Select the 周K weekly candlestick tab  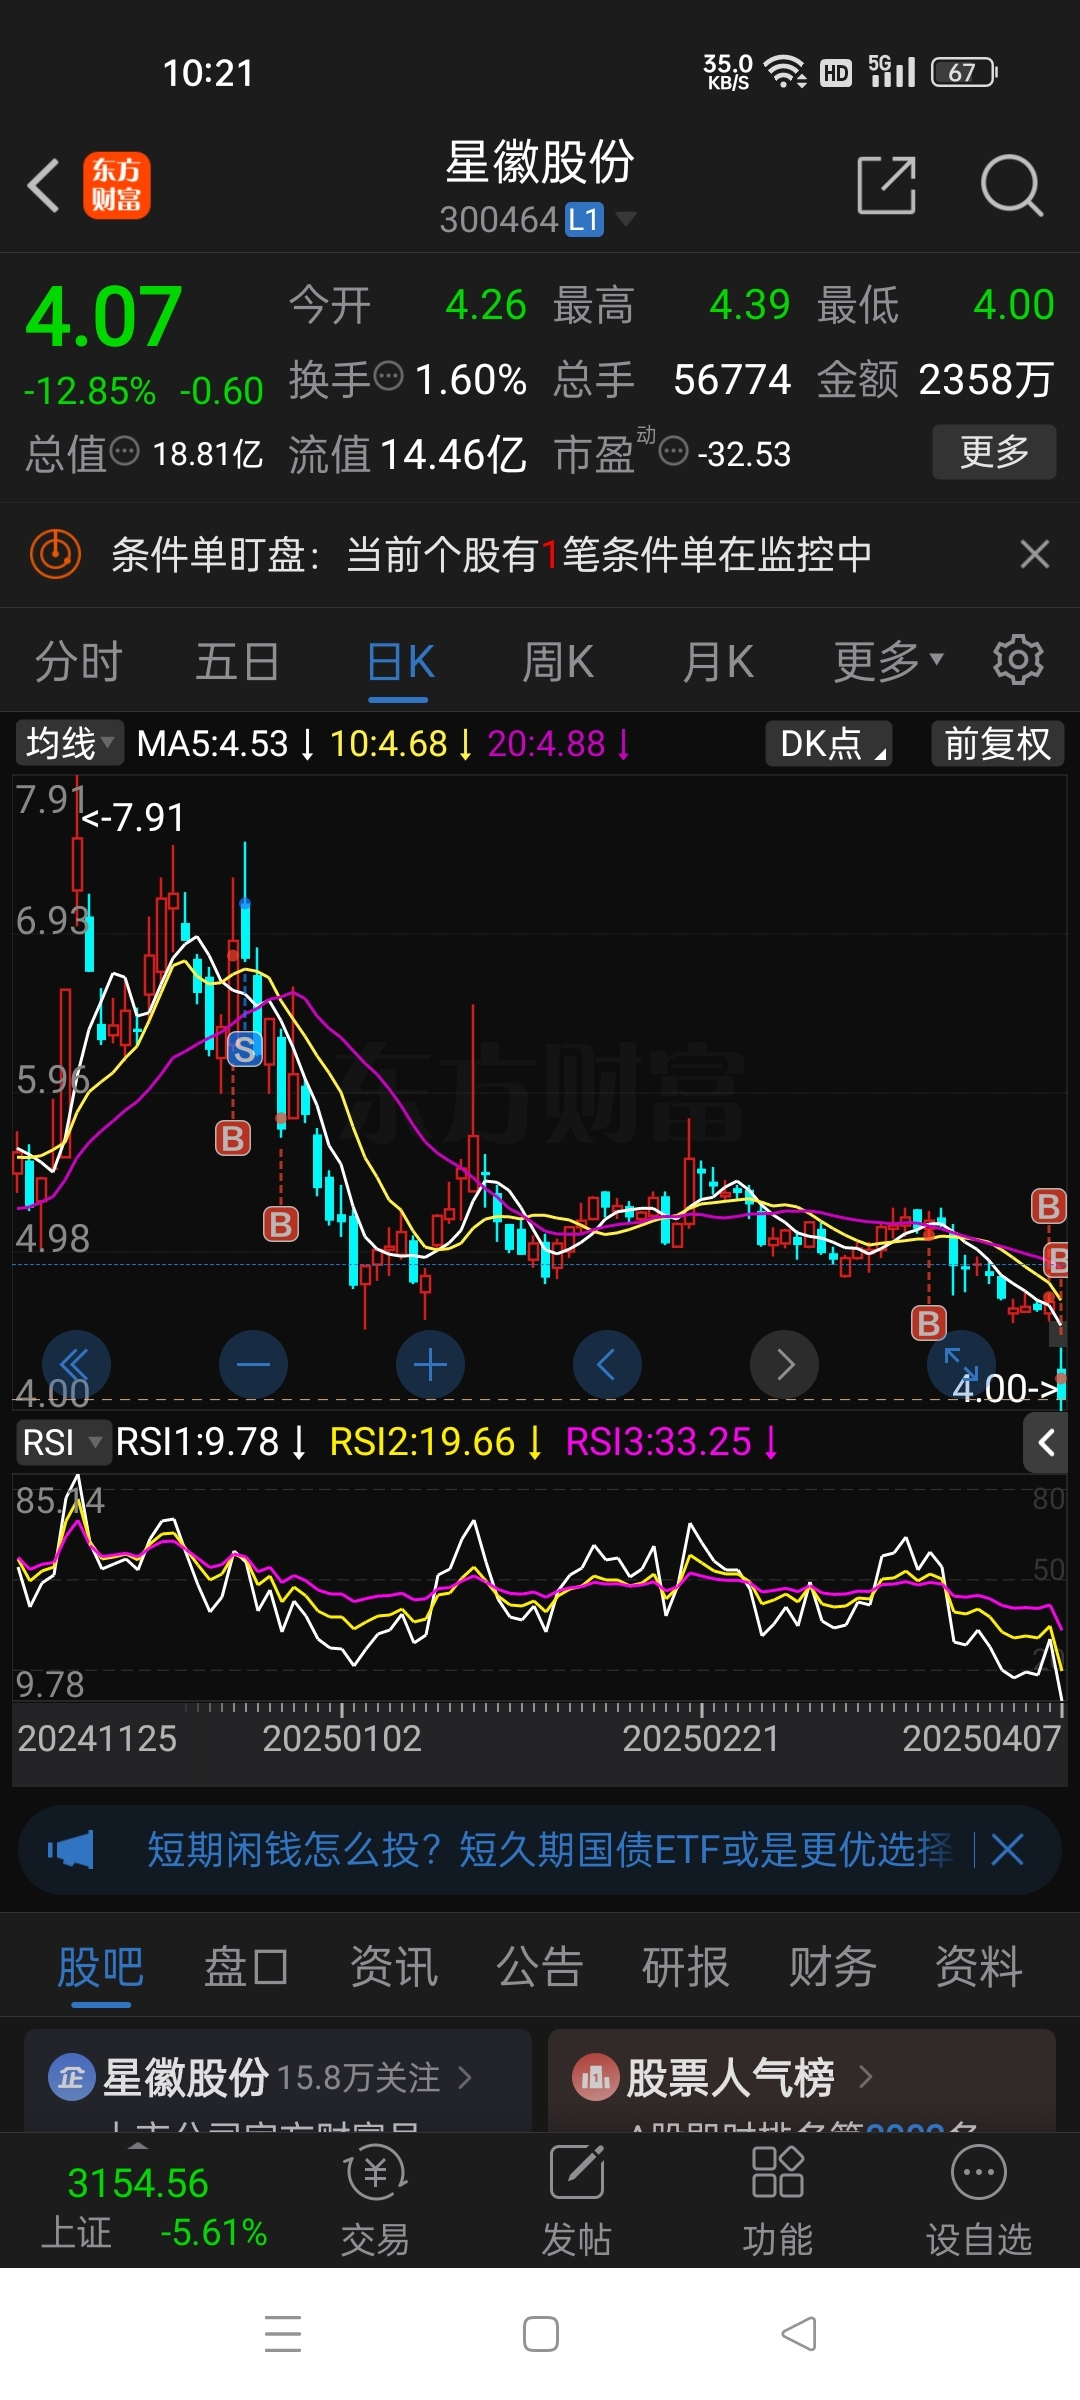pyautogui.click(x=557, y=661)
